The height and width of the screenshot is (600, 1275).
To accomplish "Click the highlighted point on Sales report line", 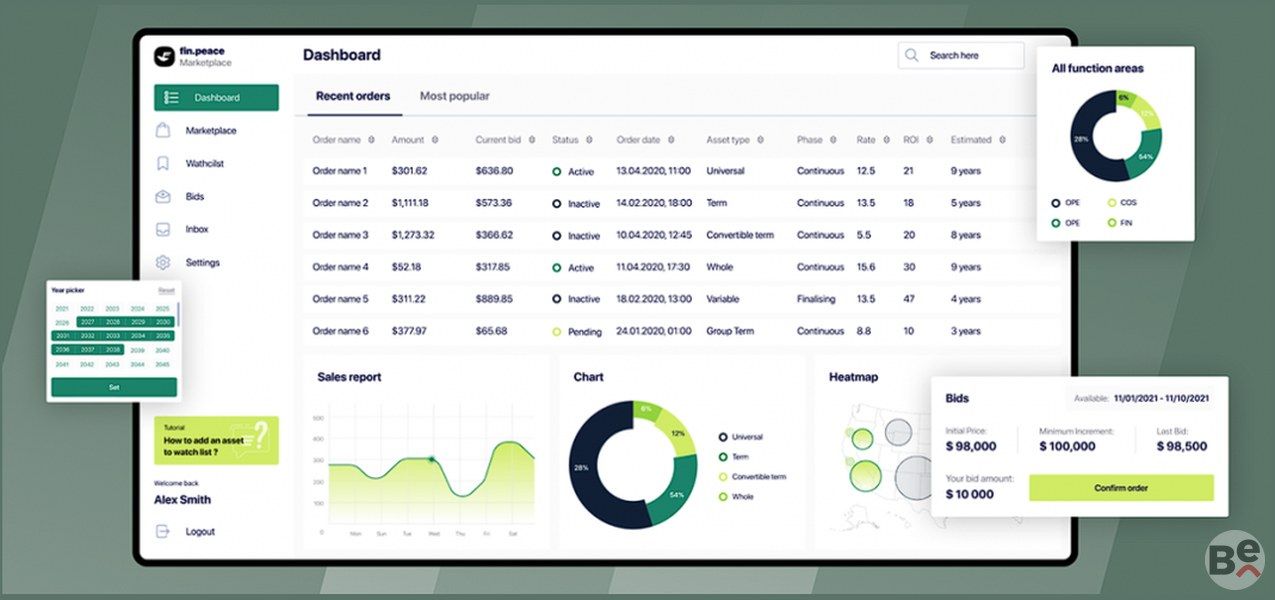I will click(432, 459).
